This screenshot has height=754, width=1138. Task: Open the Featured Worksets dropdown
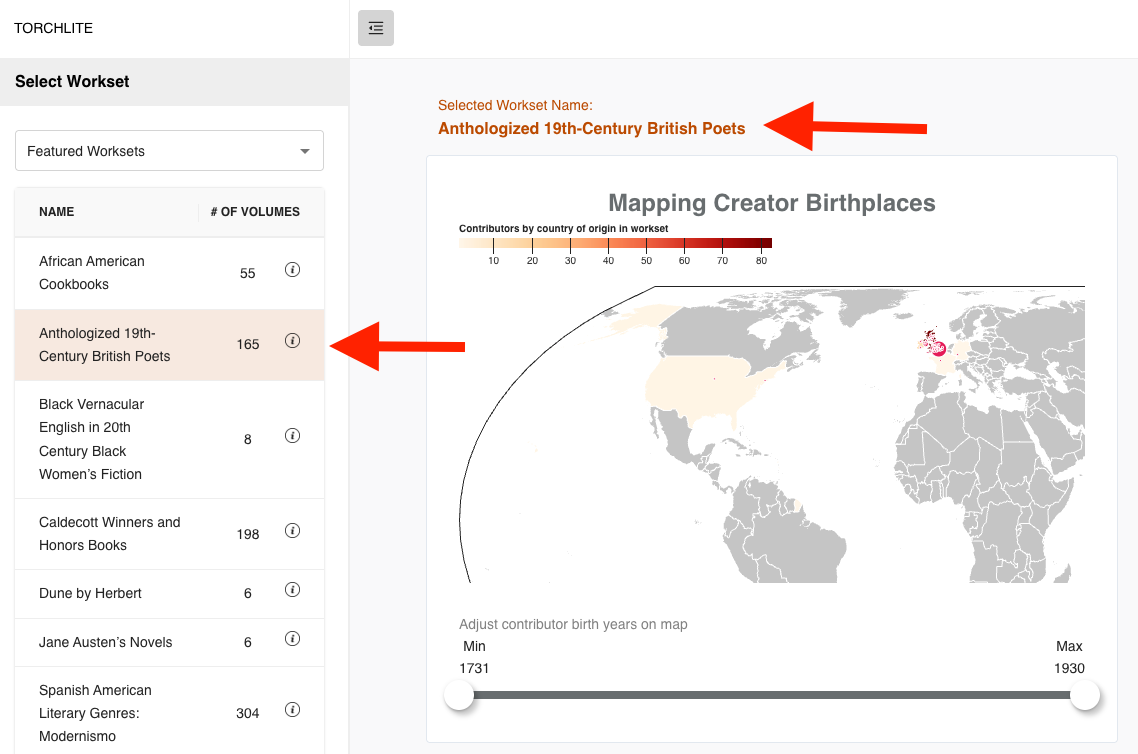169,151
